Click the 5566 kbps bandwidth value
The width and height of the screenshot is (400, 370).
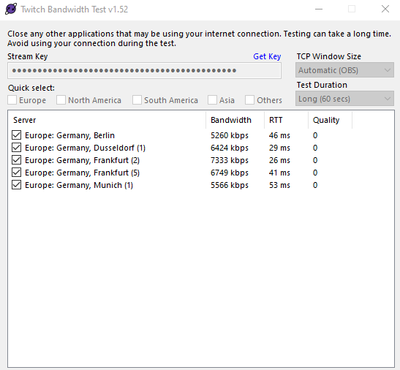pos(230,185)
